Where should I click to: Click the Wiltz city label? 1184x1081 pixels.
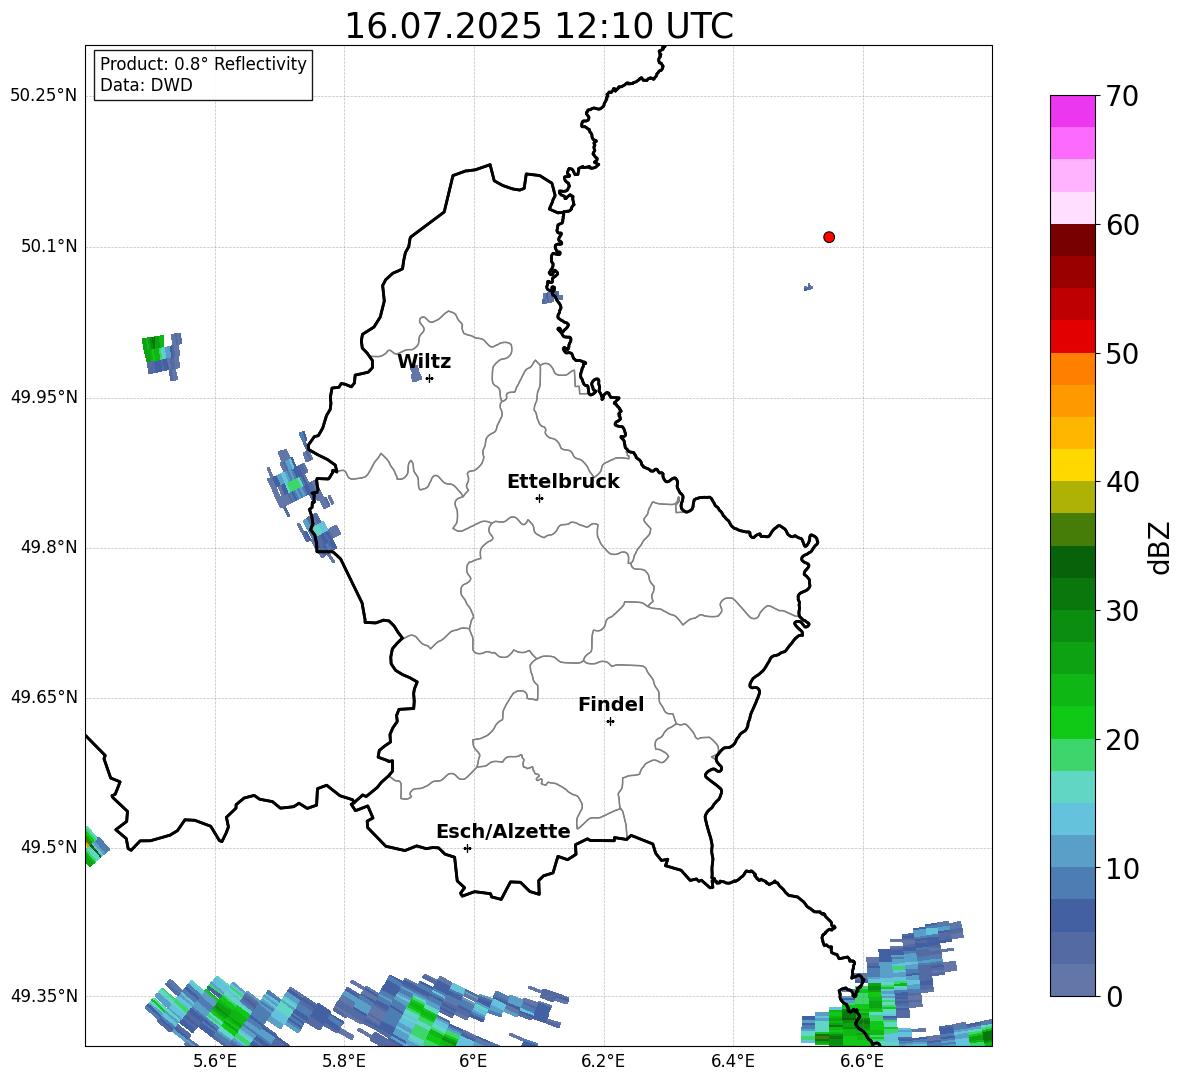(424, 362)
